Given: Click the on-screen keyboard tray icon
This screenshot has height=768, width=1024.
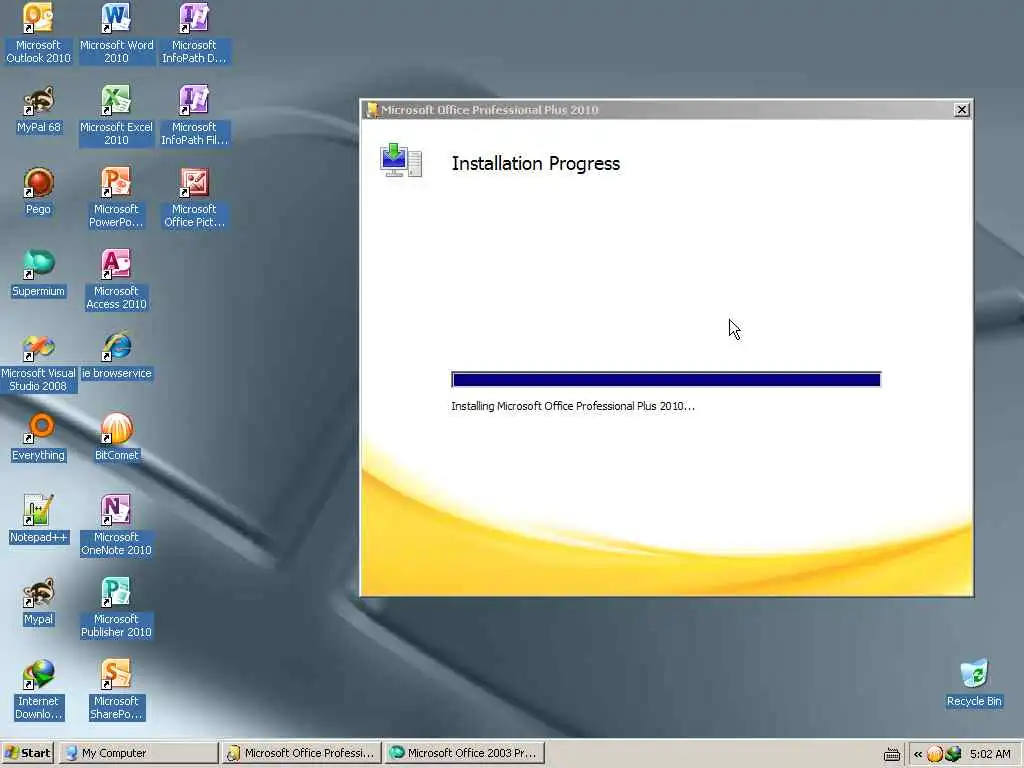Looking at the screenshot, I should pyautogui.click(x=891, y=754).
